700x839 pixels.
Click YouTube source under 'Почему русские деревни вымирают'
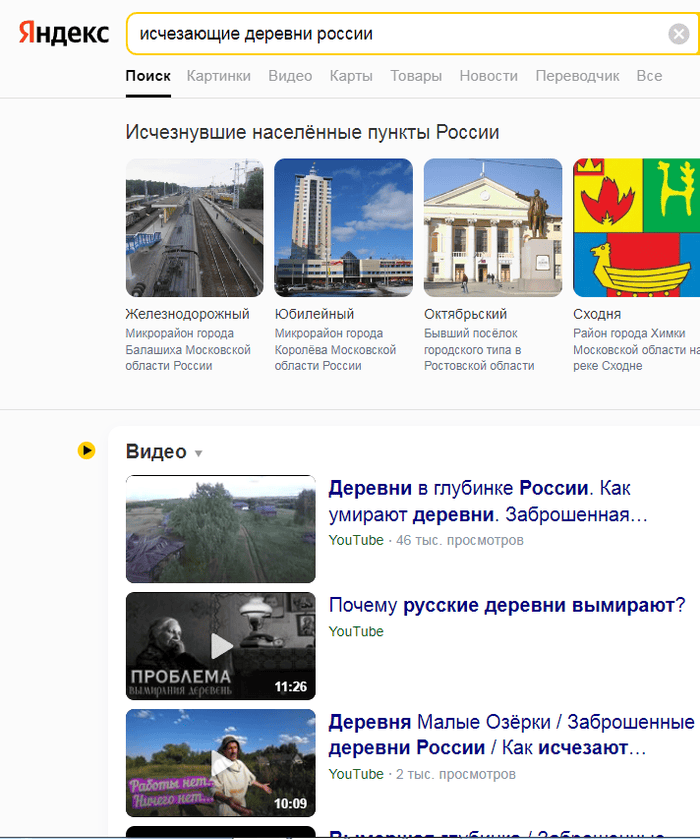coord(356,631)
